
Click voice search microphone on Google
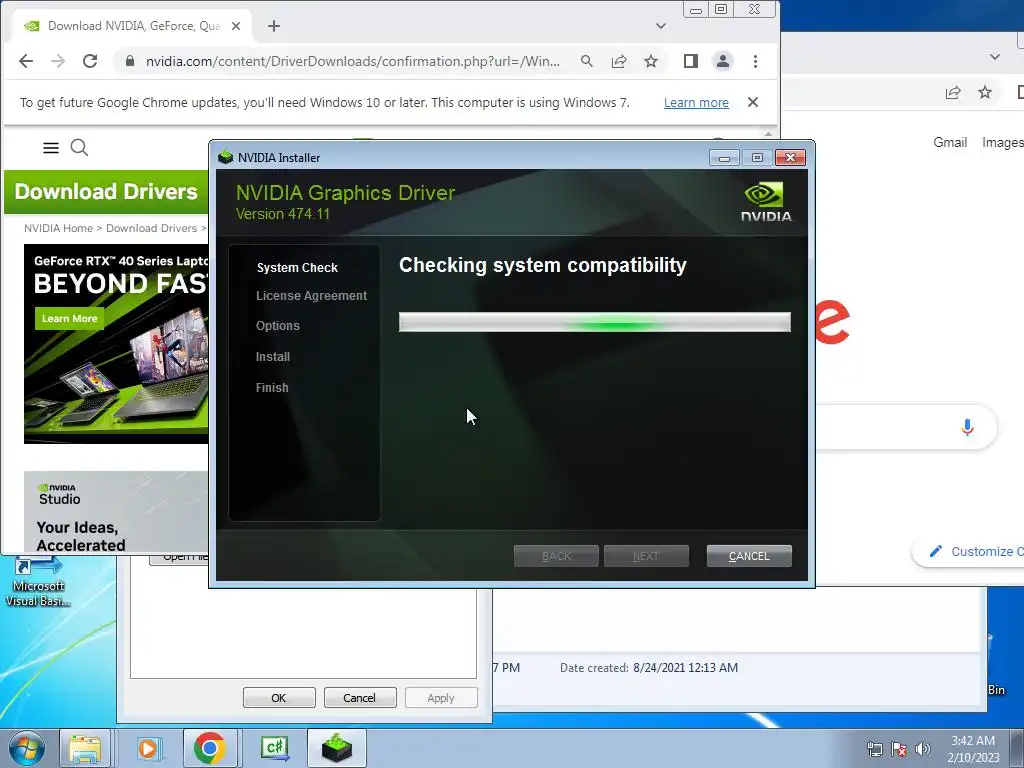coord(967,427)
